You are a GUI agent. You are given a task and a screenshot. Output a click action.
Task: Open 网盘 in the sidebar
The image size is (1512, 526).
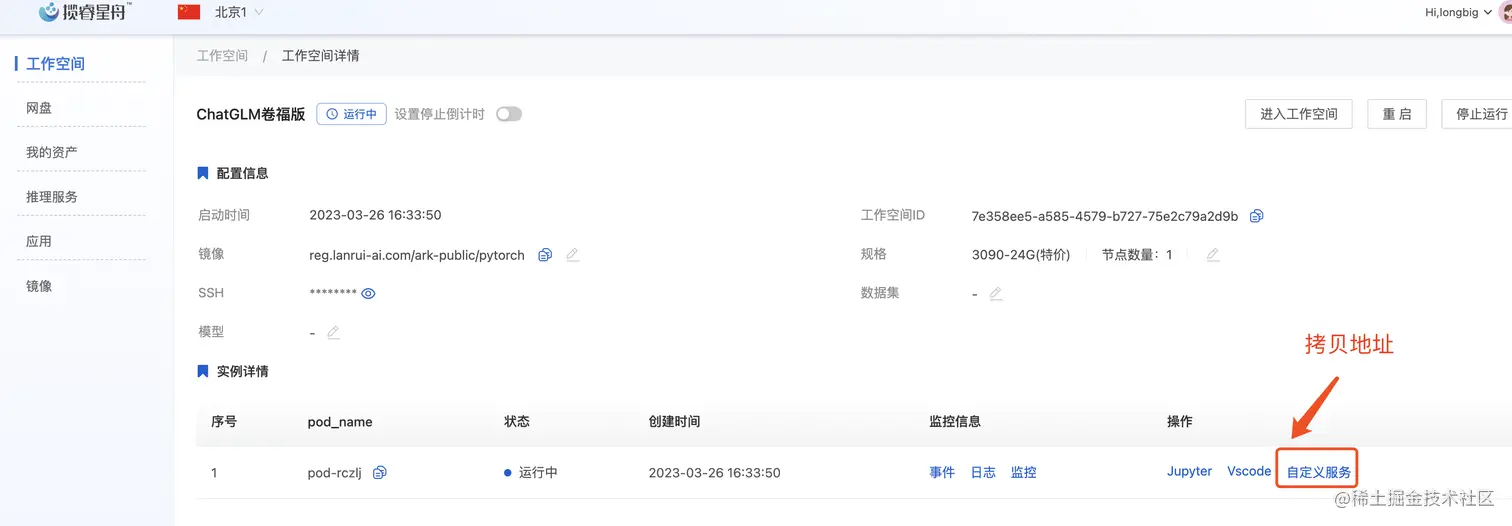pyautogui.click(x=39, y=108)
